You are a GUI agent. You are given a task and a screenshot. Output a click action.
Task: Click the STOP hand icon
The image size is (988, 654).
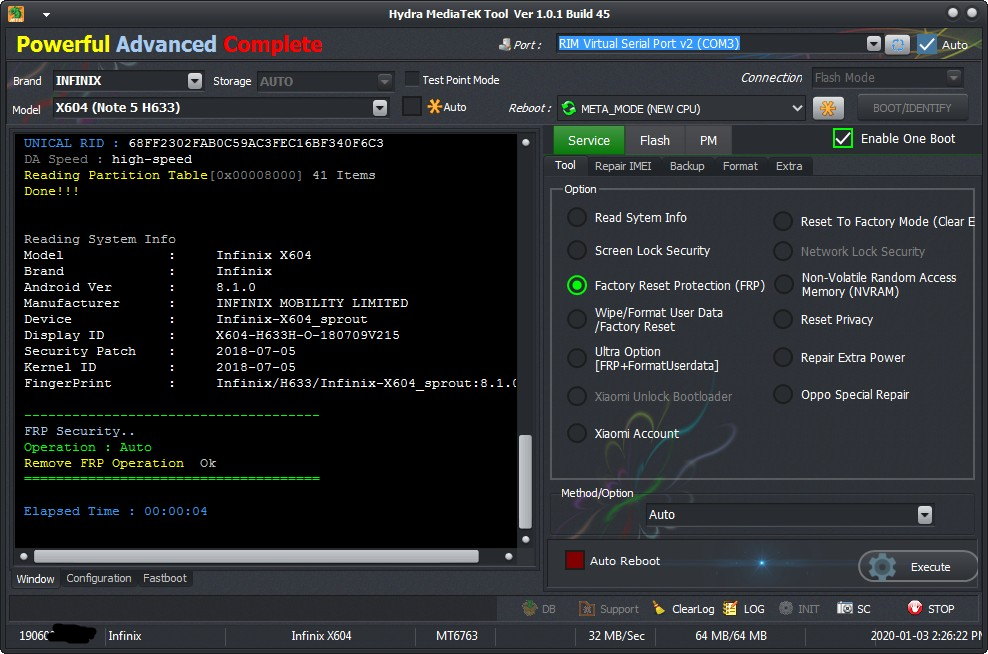tap(914, 608)
